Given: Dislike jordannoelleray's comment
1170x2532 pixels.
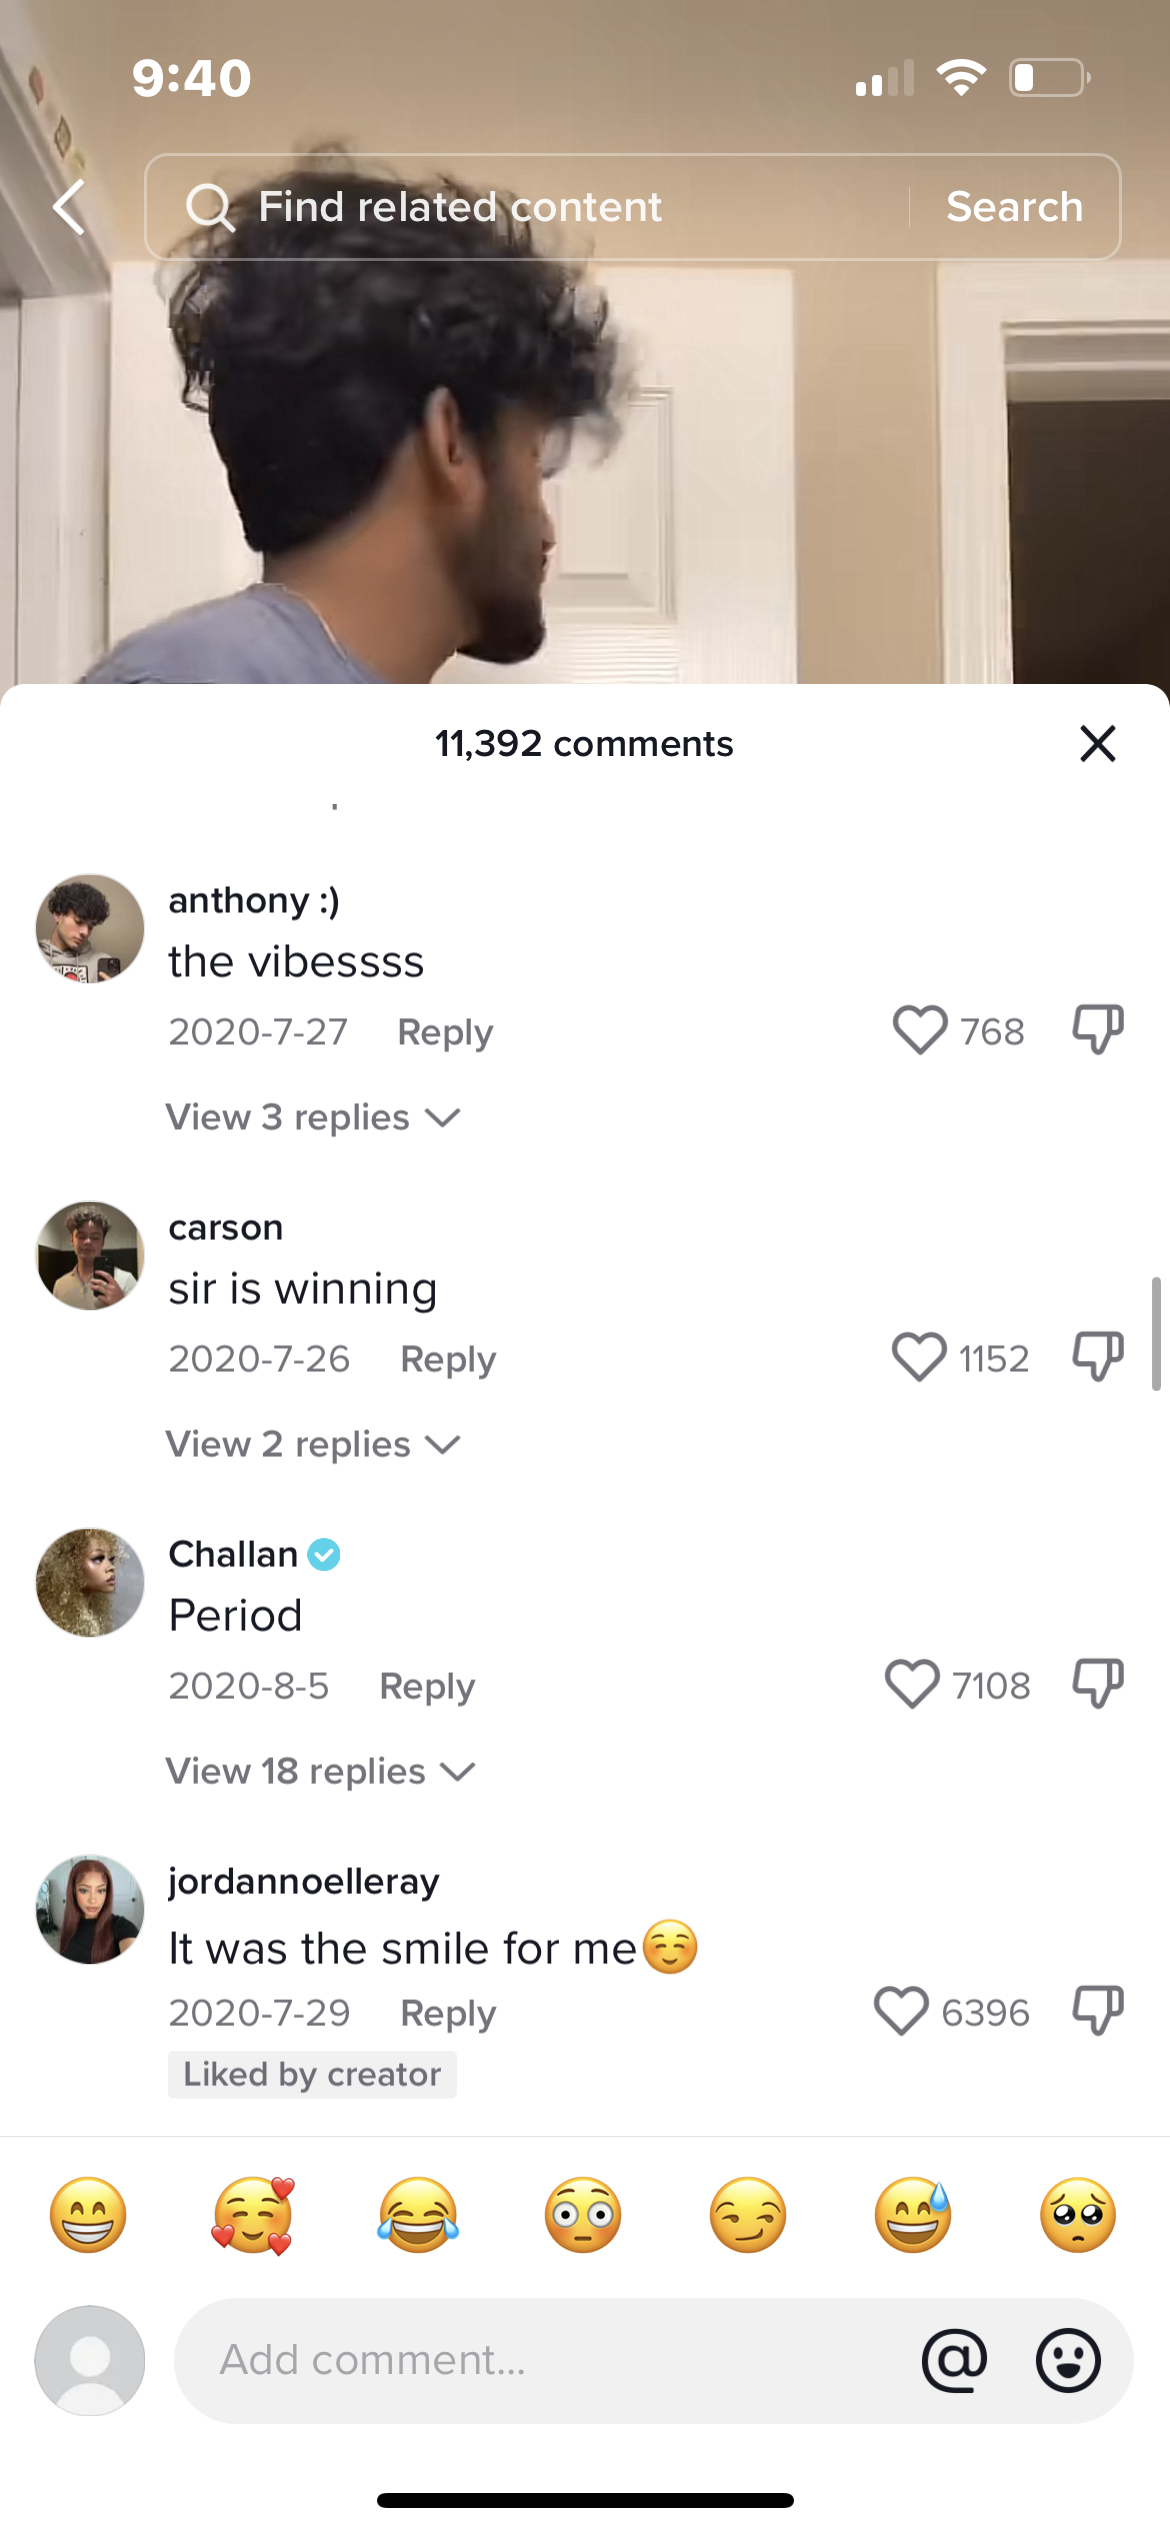Looking at the screenshot, I should [1098, 2011].
